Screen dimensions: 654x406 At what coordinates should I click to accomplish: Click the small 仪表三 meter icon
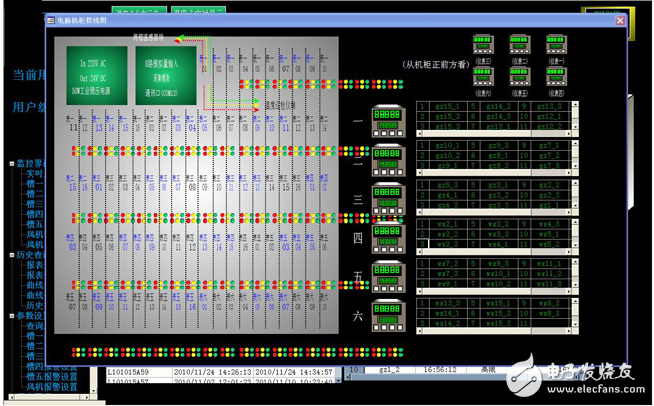[484, 45]
